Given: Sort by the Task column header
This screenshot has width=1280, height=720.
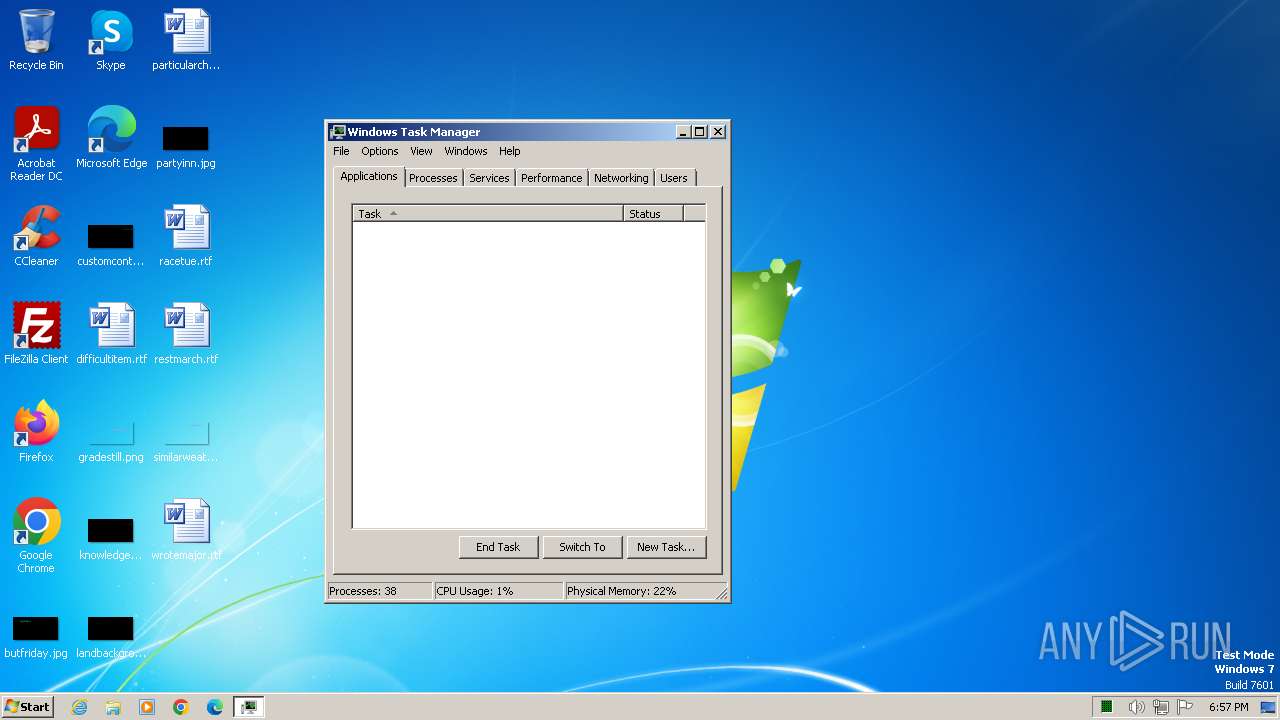Looking at the screenshot, I should (488, 214).
